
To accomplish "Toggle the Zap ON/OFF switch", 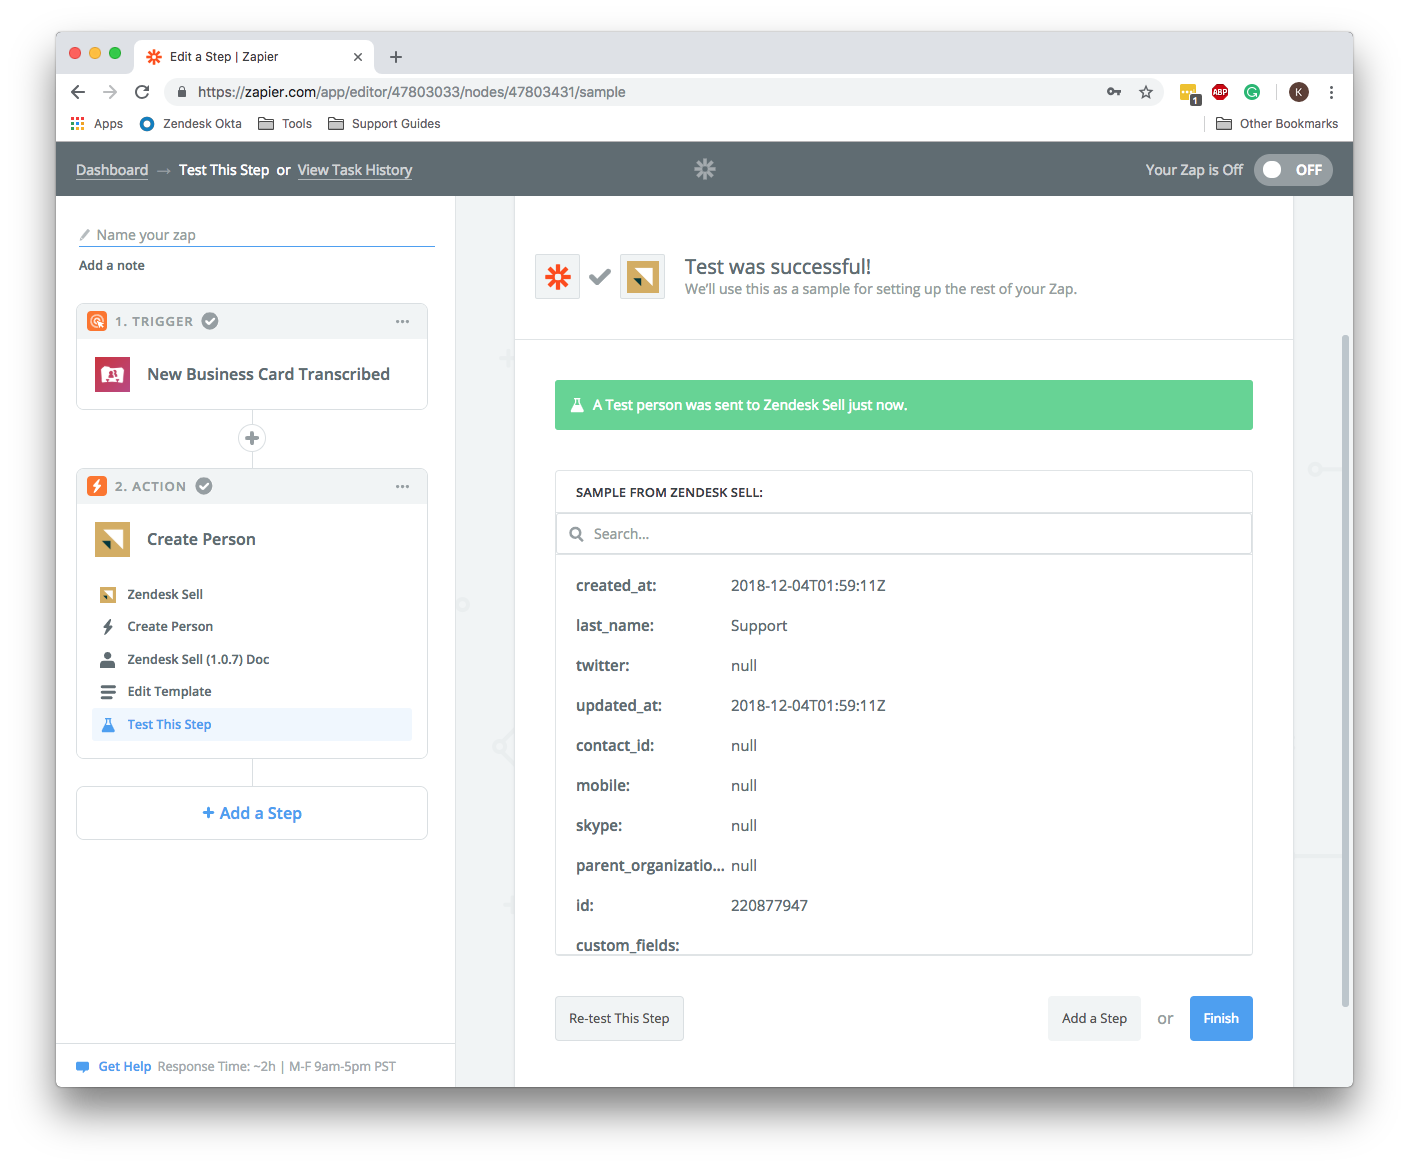I will 1293,170.
